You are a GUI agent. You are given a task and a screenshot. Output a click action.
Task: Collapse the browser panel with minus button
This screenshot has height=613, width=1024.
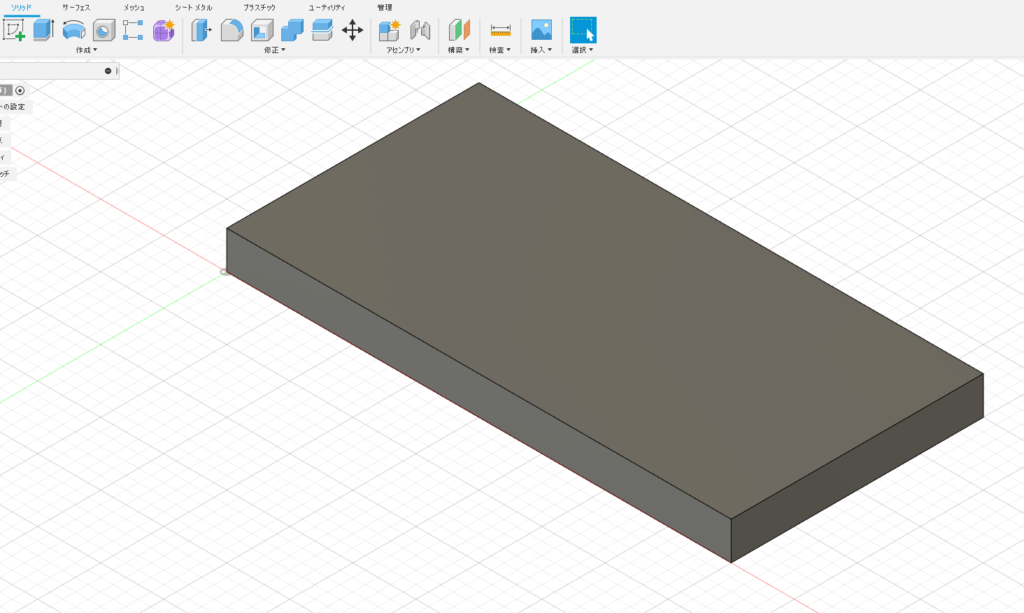click(x=108, y=71)
